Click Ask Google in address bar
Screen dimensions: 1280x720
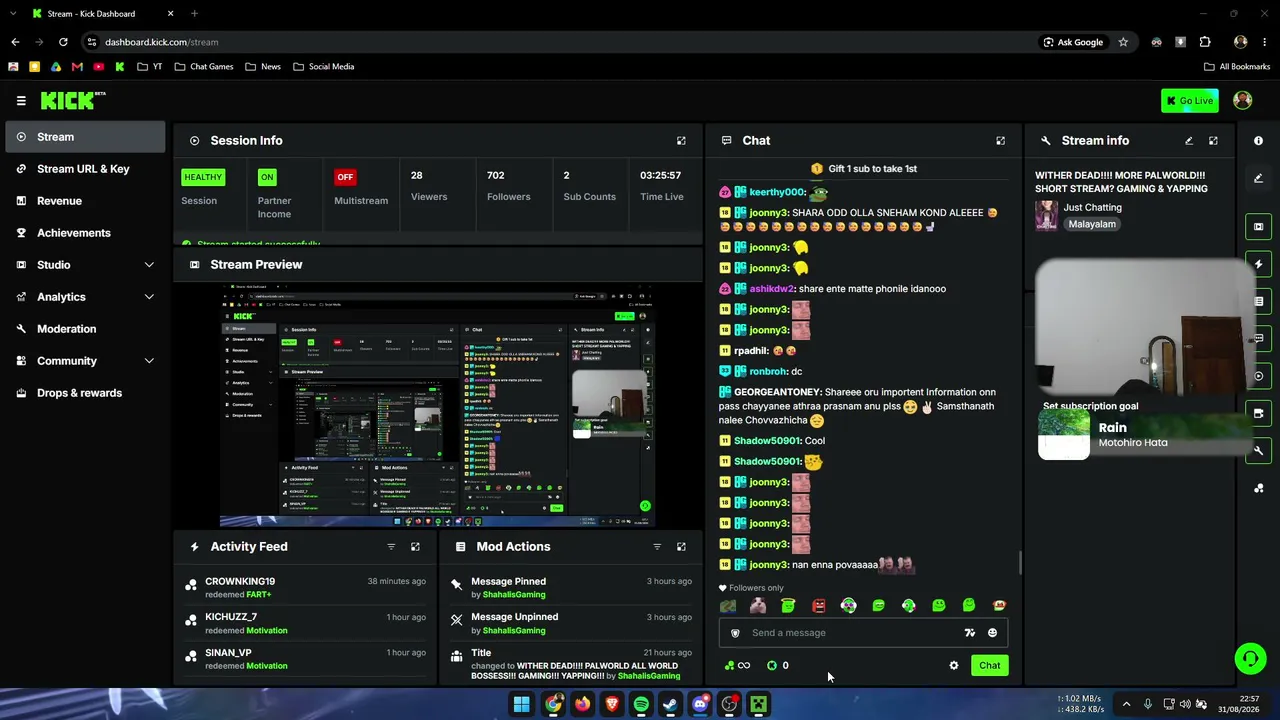[x=1073, y=42]
